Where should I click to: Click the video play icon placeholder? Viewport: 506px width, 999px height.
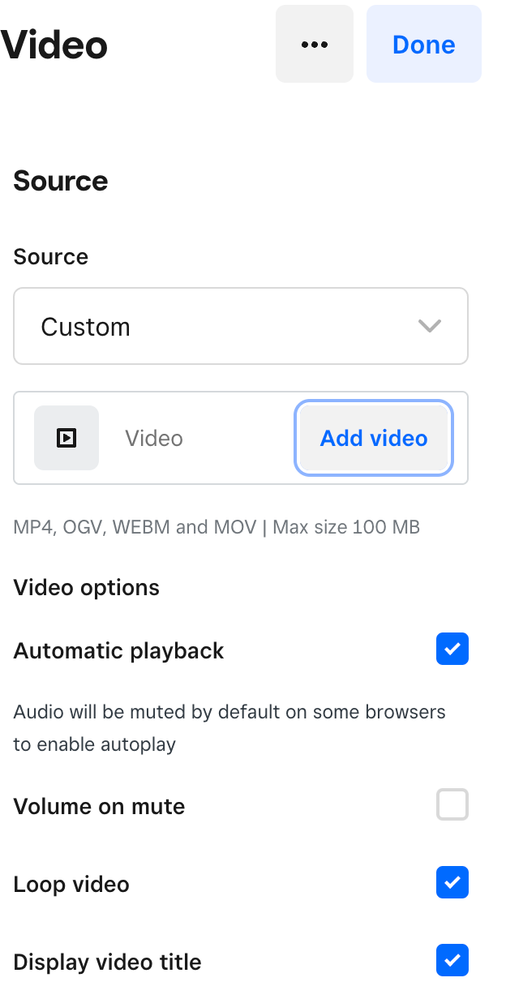pyautogui.click(x=66, y=438)
